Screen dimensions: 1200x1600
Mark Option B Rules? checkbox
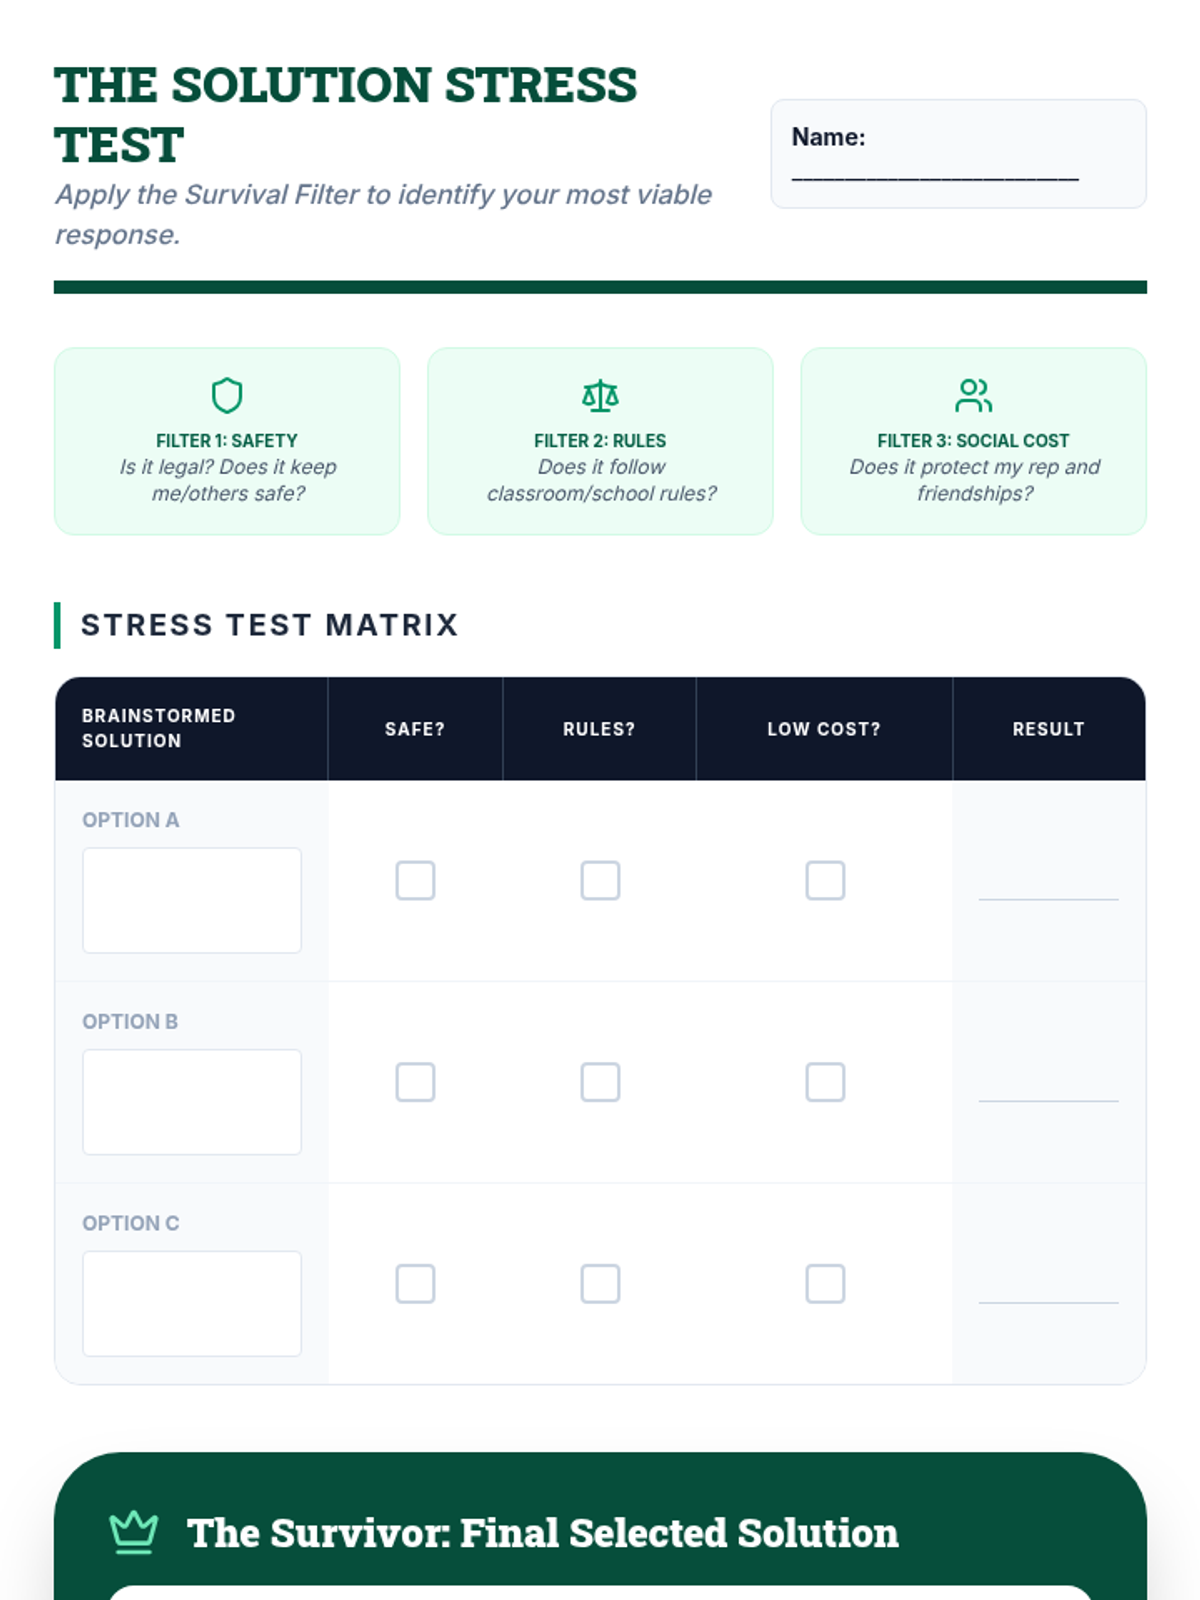(600, 1082)
